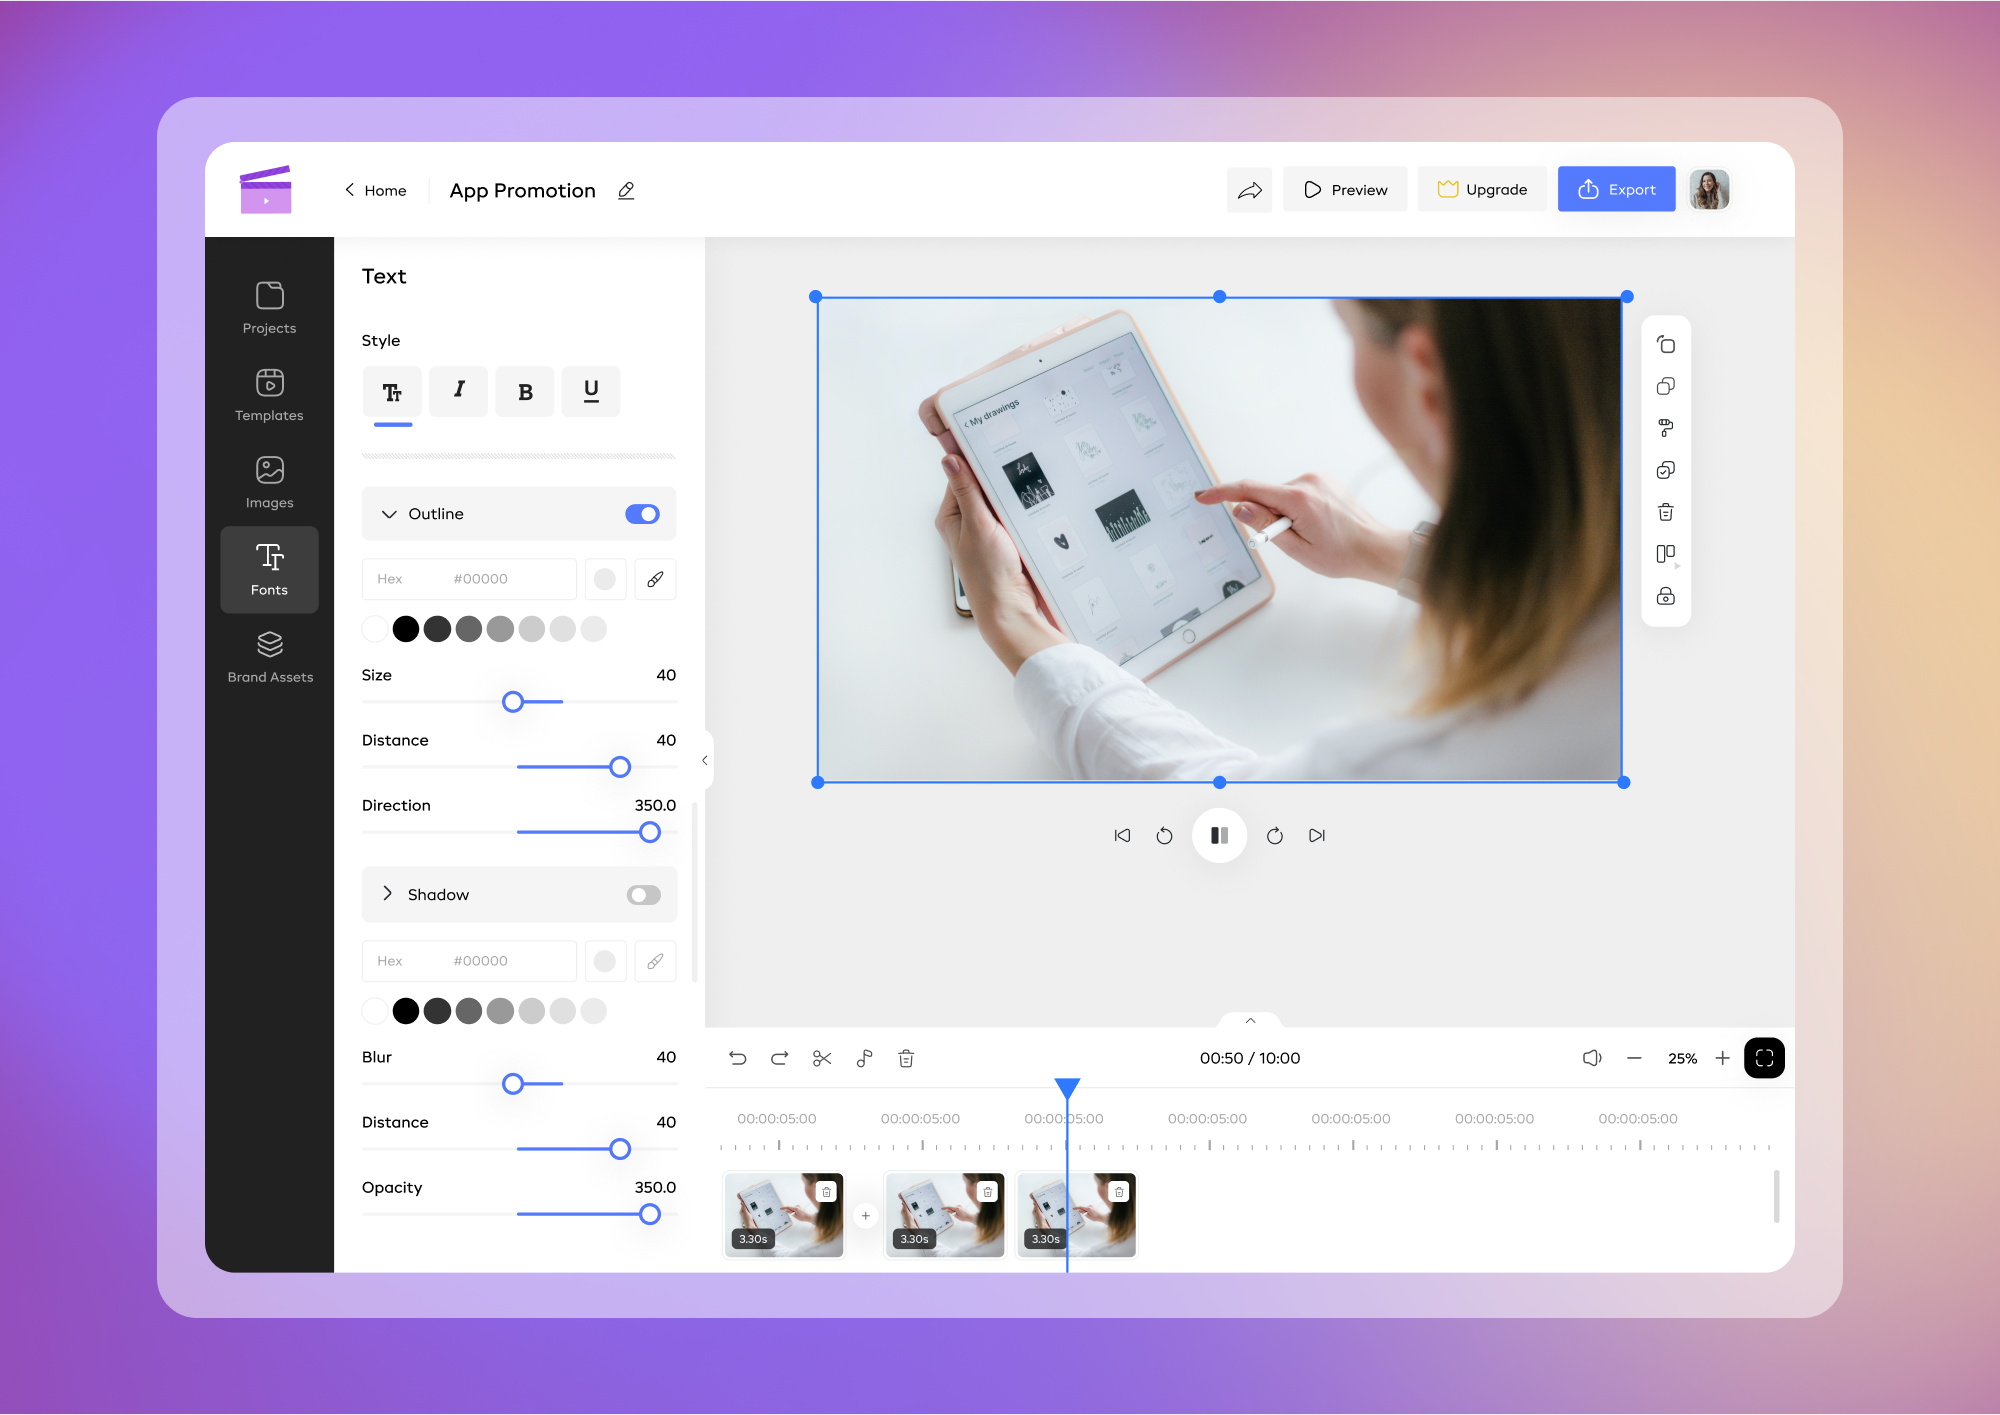Select the black outline color swatch
Viewport: 2000px width, 1415px height.
[406, 629]
